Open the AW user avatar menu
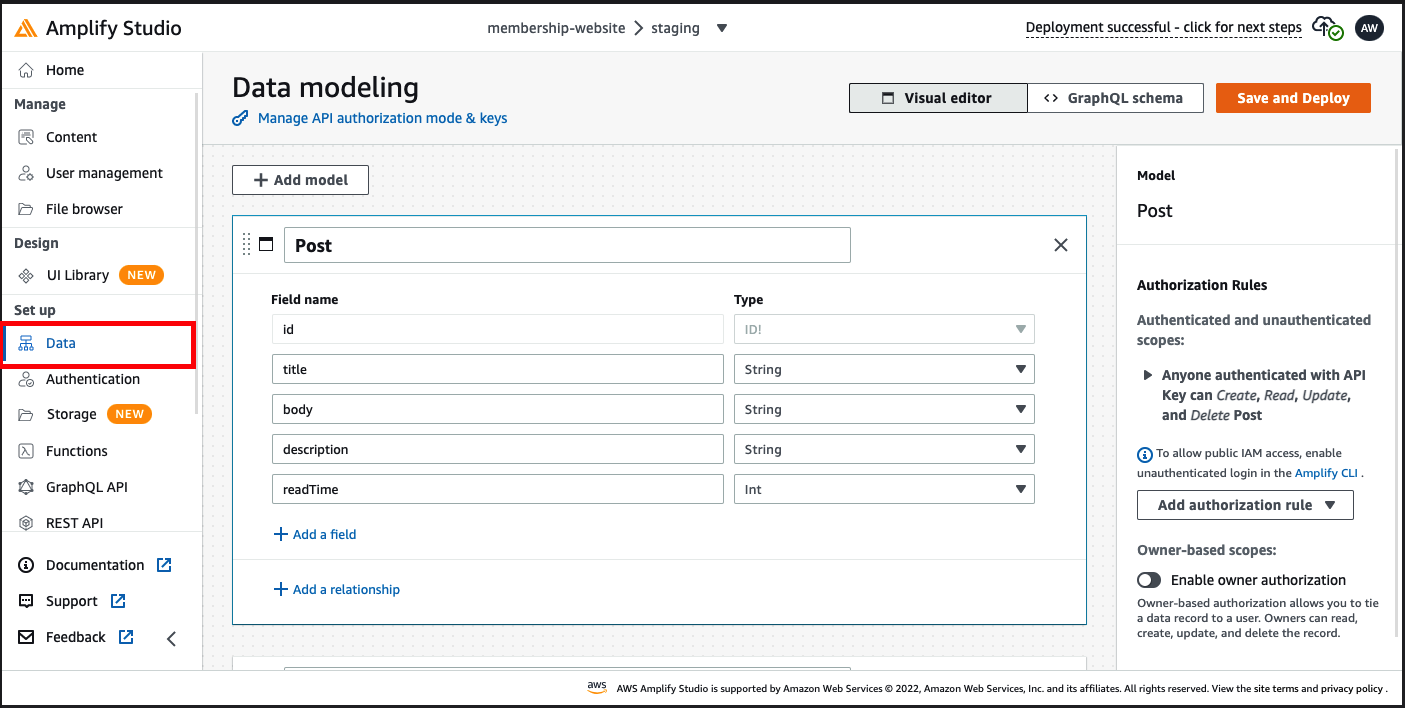1405x708 pixels. [1369, 28]
